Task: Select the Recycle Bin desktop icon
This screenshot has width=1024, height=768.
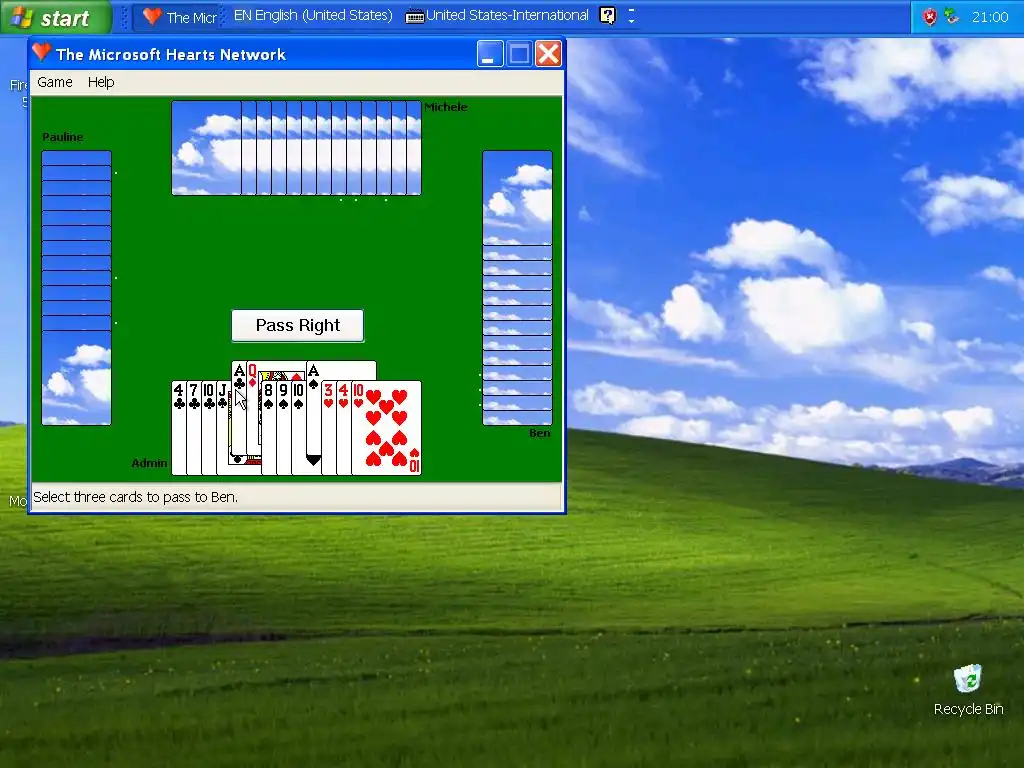Action: click(x=968, y=690)
